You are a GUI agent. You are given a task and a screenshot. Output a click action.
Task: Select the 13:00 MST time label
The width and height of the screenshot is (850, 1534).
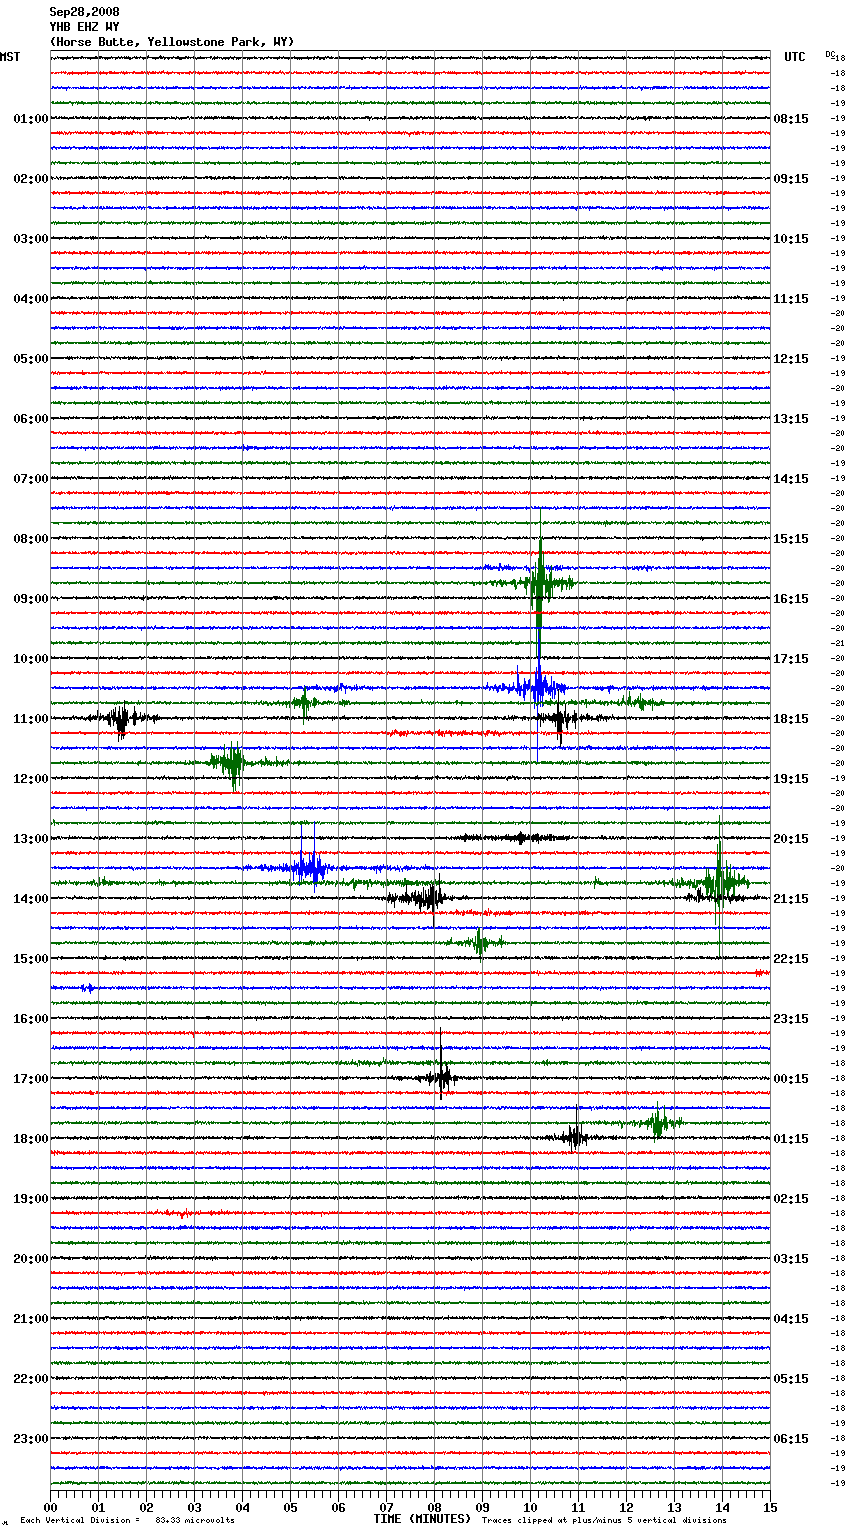tap(30, 839)
